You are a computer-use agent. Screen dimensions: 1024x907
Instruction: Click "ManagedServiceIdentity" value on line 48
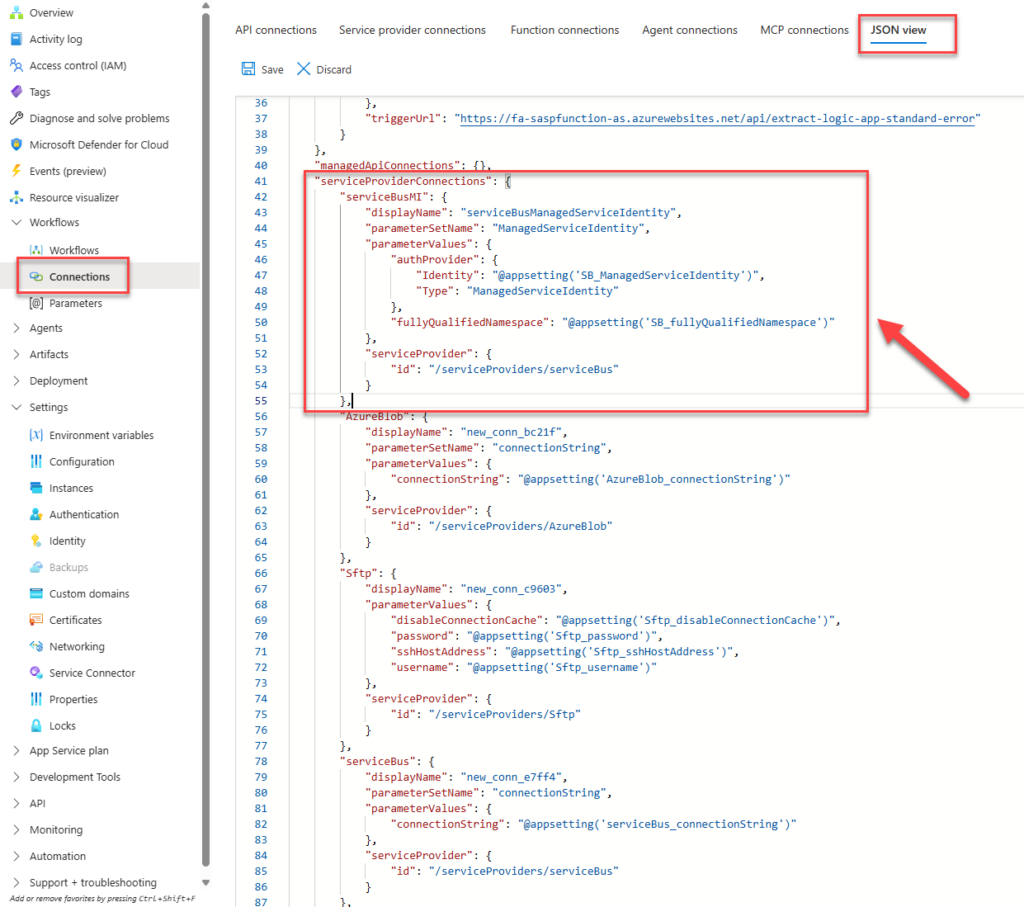543,291
